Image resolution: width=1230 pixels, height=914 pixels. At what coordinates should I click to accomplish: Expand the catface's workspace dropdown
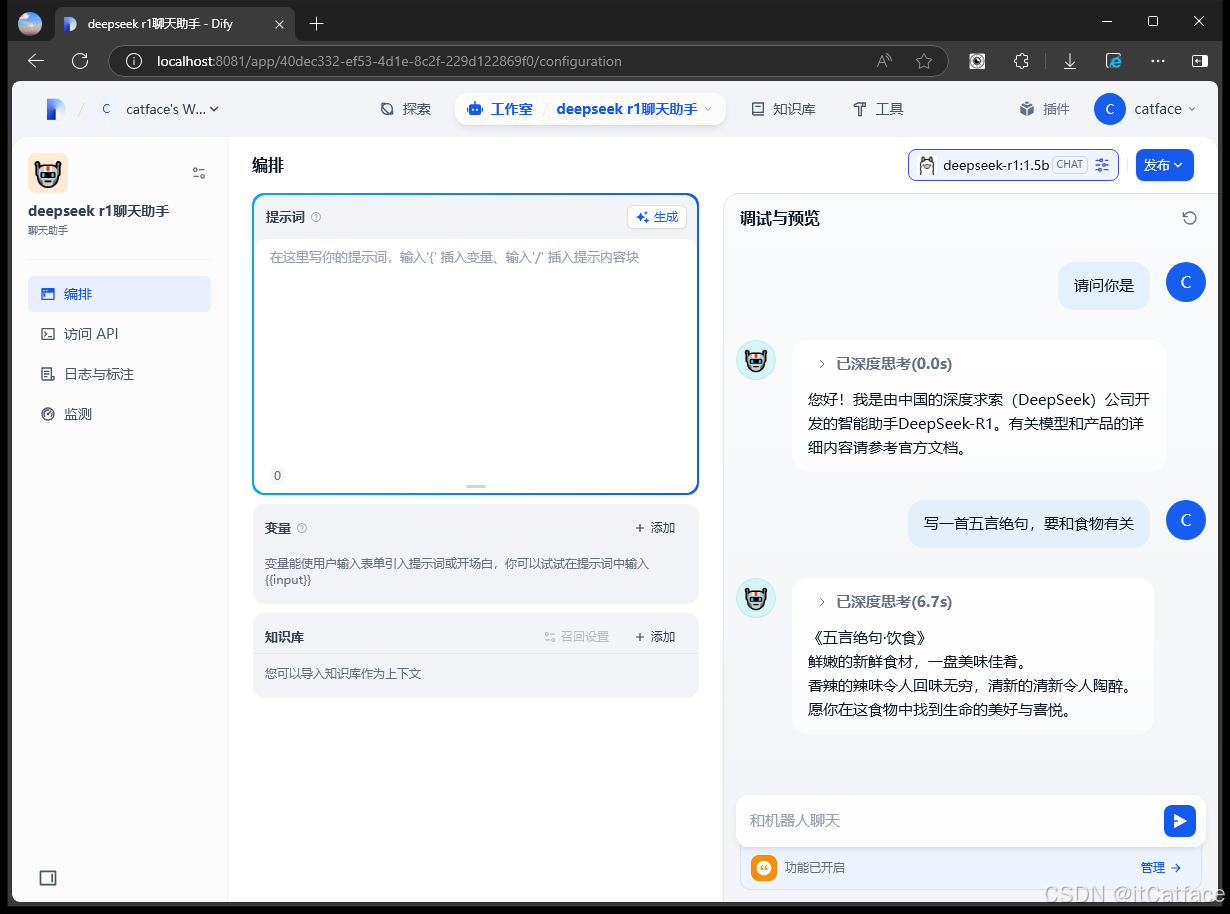click(160, 109)
